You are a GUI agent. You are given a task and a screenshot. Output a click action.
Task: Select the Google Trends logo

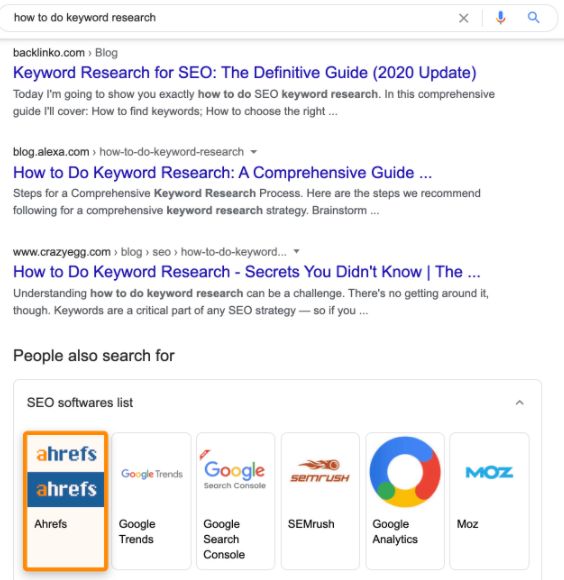pyautogui.click(x=152, y=474)
